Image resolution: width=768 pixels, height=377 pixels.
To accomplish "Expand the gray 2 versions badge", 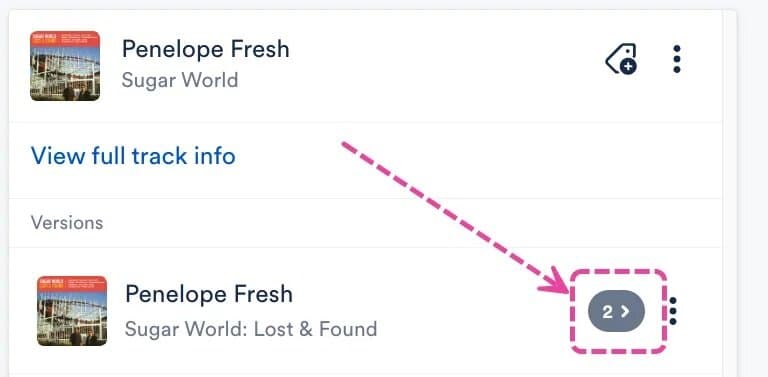I will 616,312.
